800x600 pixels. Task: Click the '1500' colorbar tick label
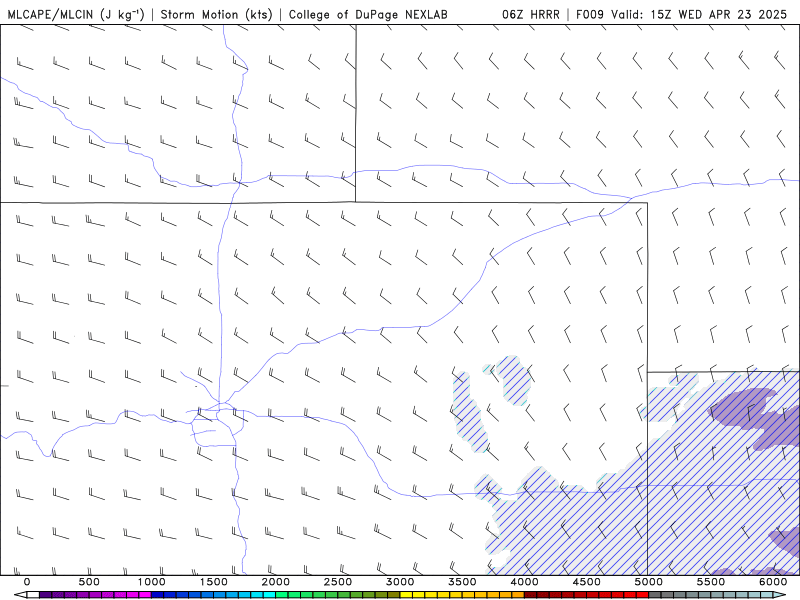tap(214, 582)
